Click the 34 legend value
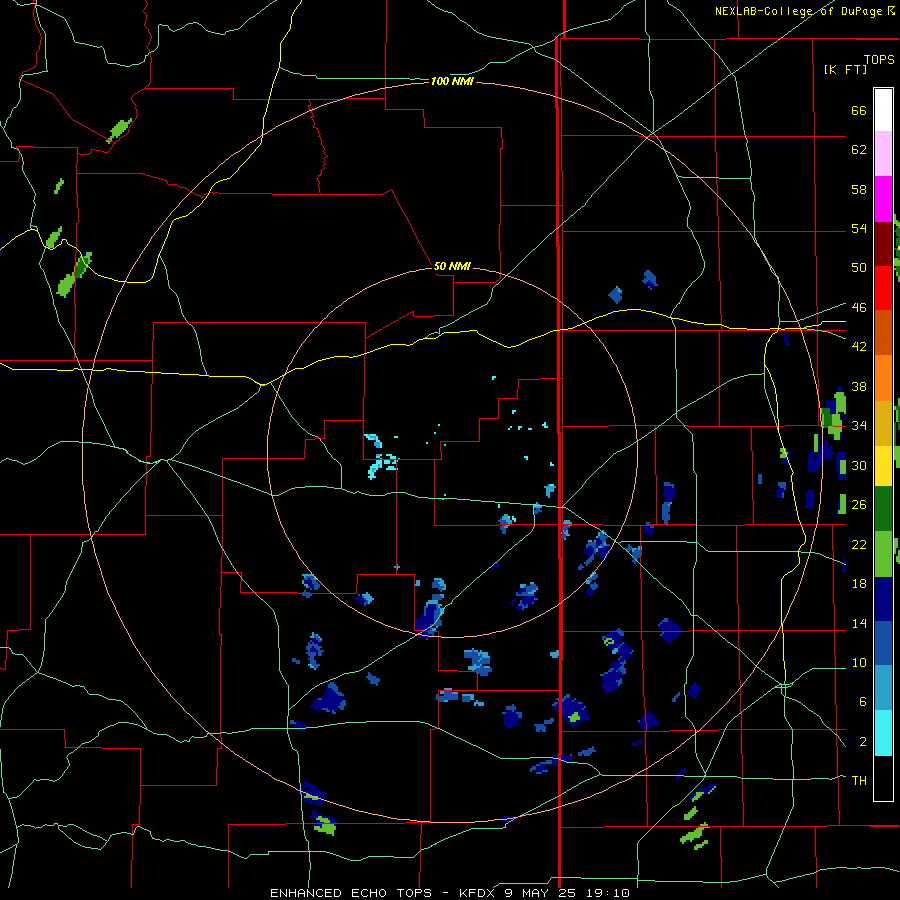Image resolution: width=900 pixels, height=900 pixels. 859,425
